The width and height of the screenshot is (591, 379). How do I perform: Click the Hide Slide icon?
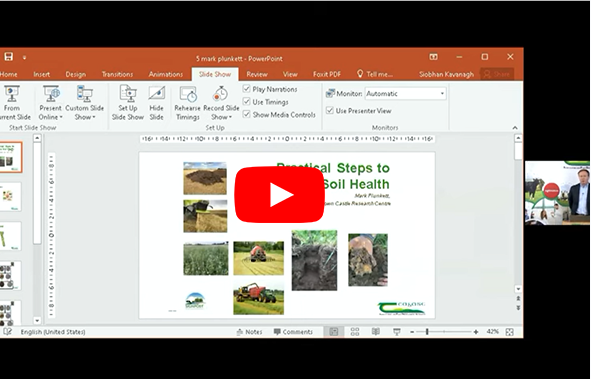(x=156, y=103)
